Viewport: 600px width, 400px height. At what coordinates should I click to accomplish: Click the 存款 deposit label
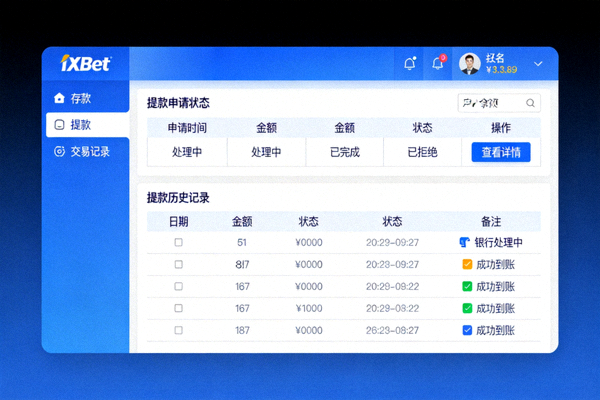[x=81, y=98]
